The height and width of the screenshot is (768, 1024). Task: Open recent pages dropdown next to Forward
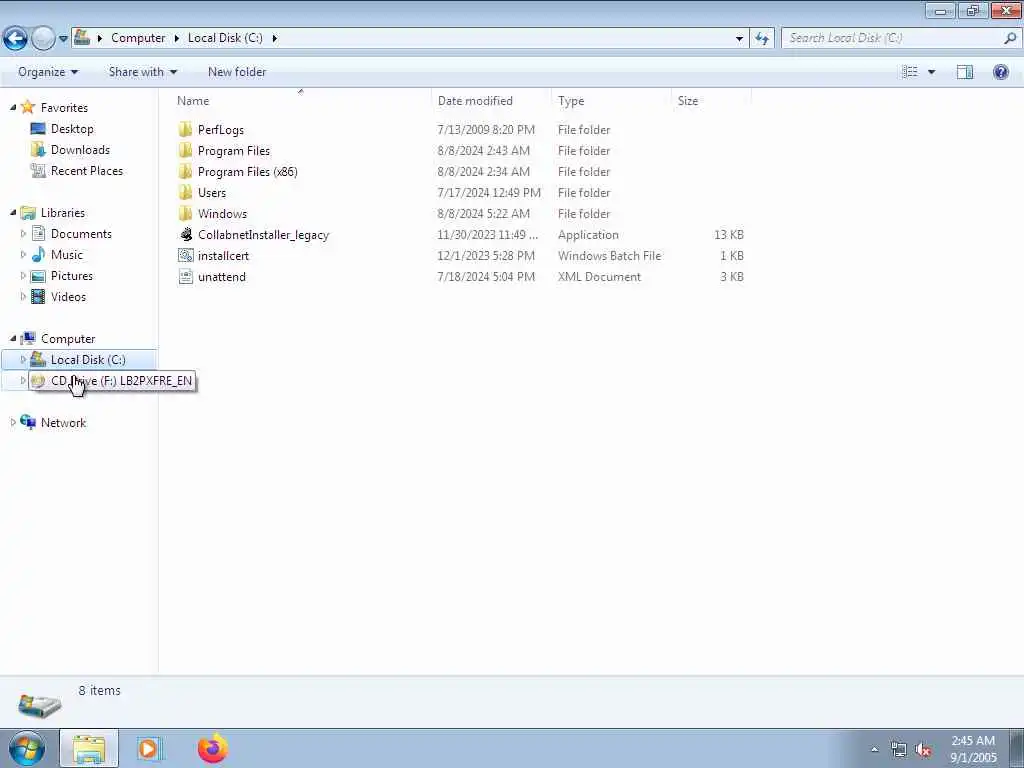point(63,39)
